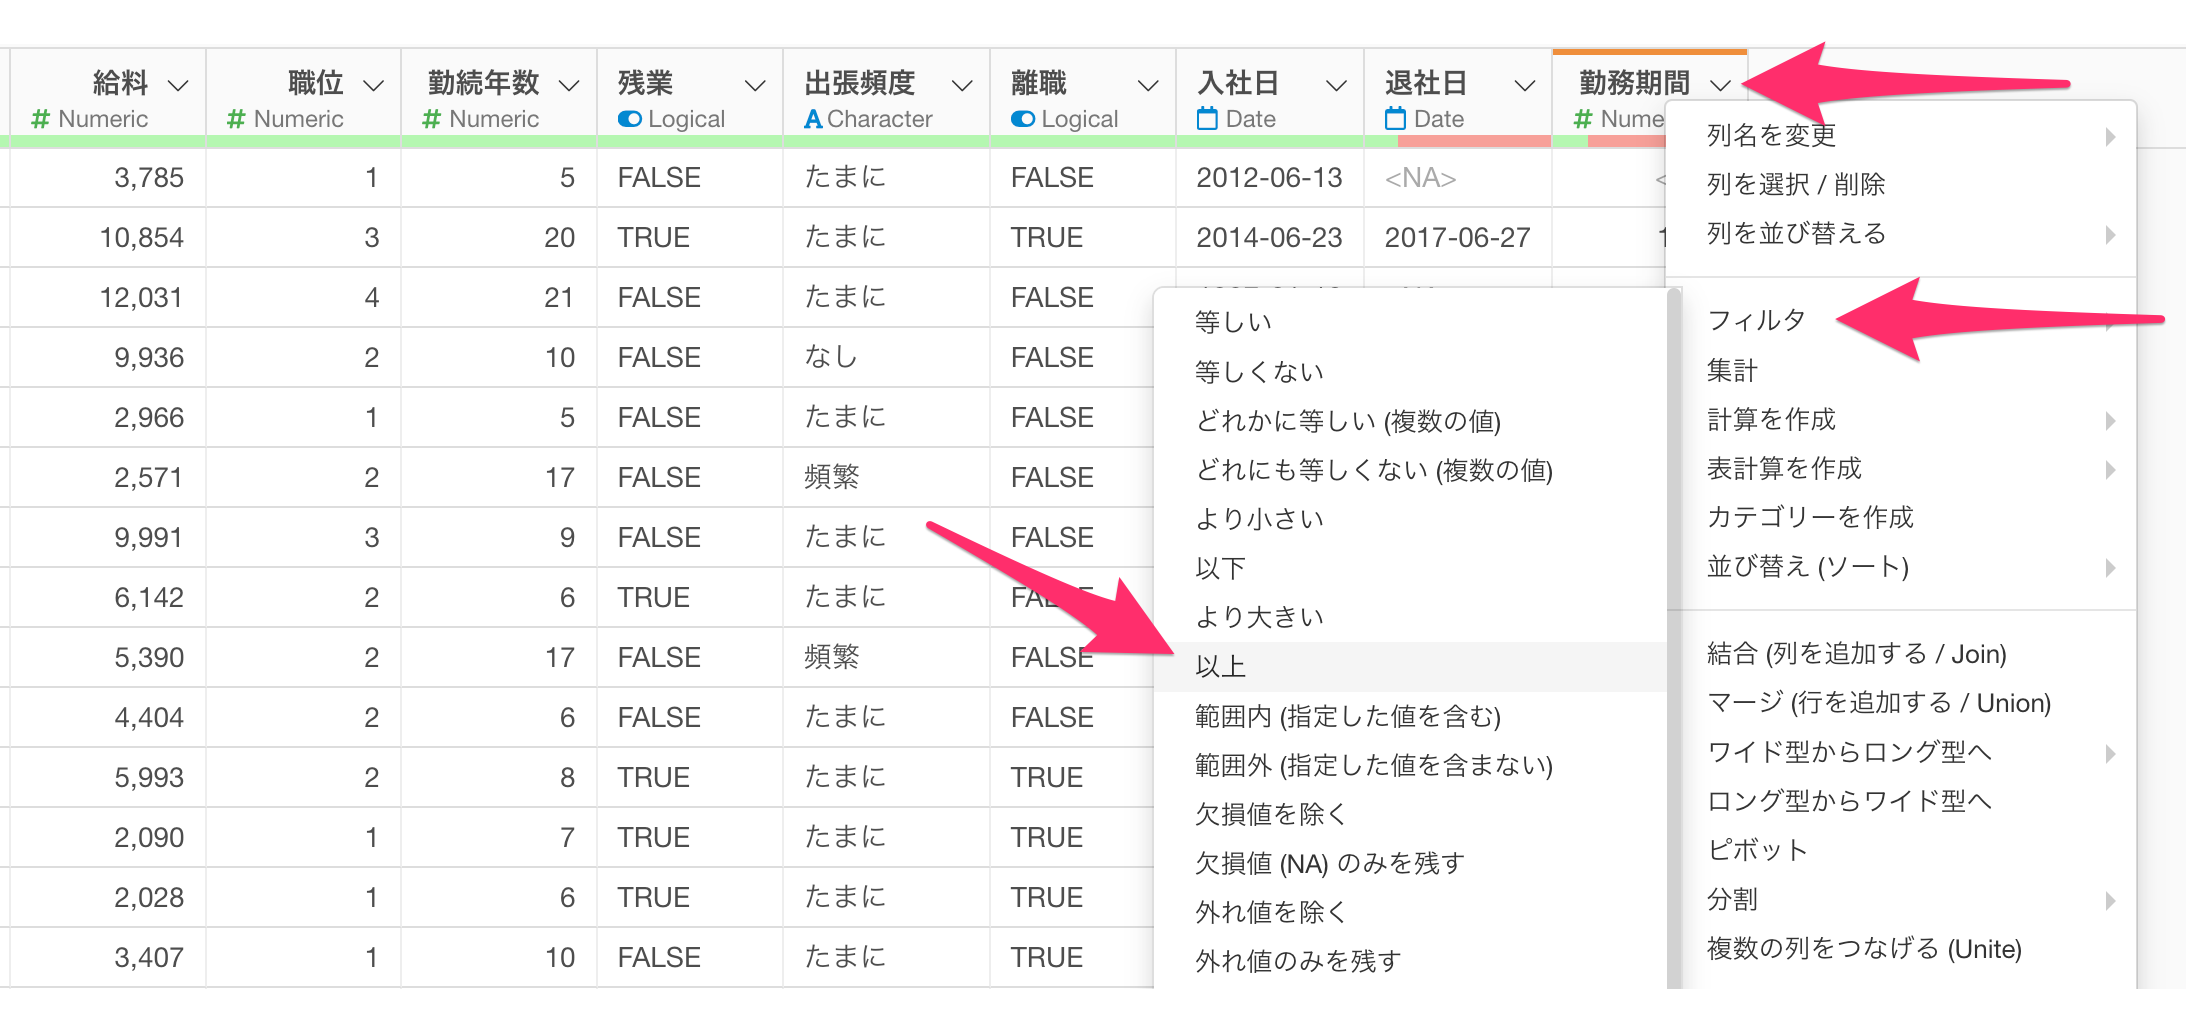This screenshot has height=1030, width=2186.
Task: Expand the 列名を変更 submenu arrow
Action: click(2110, 136)
